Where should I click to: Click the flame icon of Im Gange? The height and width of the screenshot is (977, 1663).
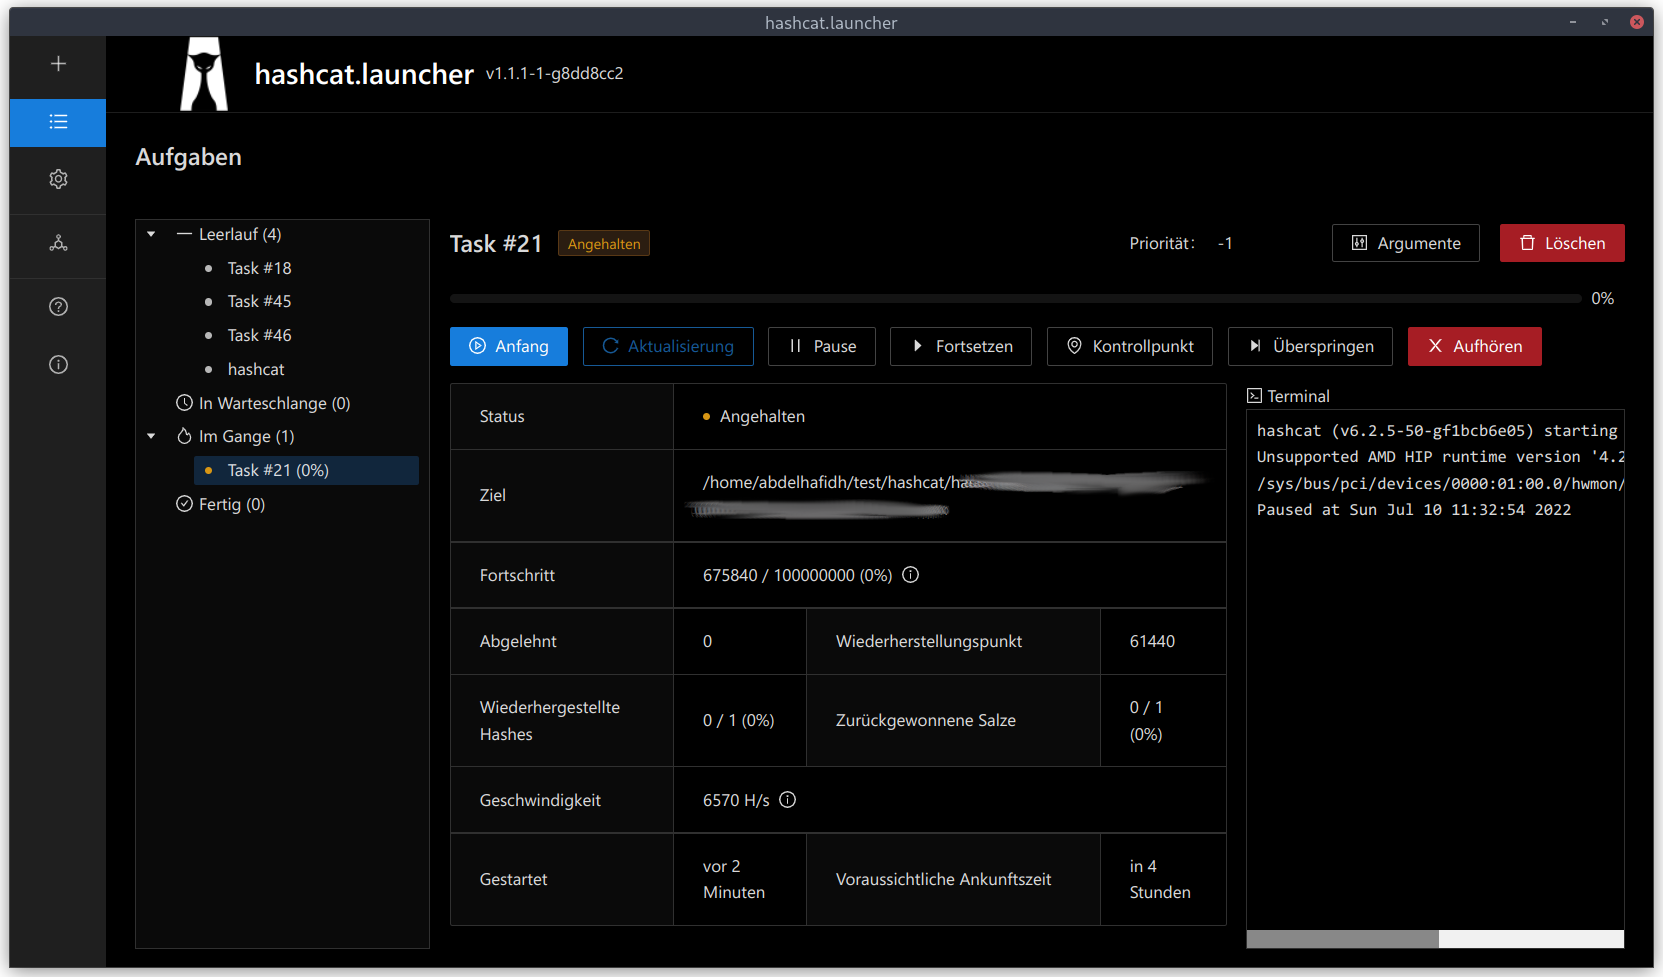coord(184,436)
